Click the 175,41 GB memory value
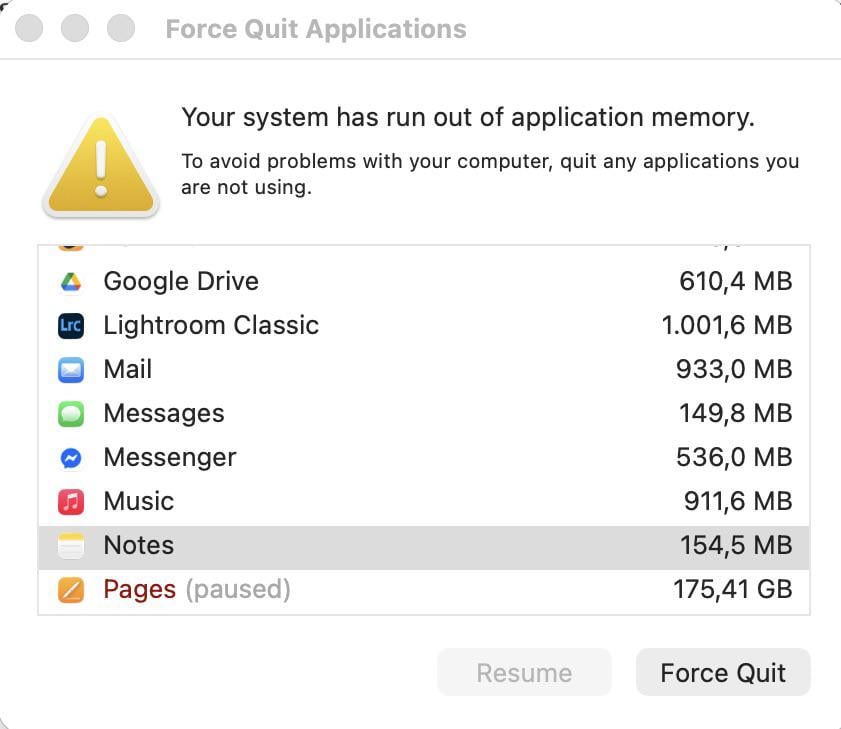 (732, 590)
